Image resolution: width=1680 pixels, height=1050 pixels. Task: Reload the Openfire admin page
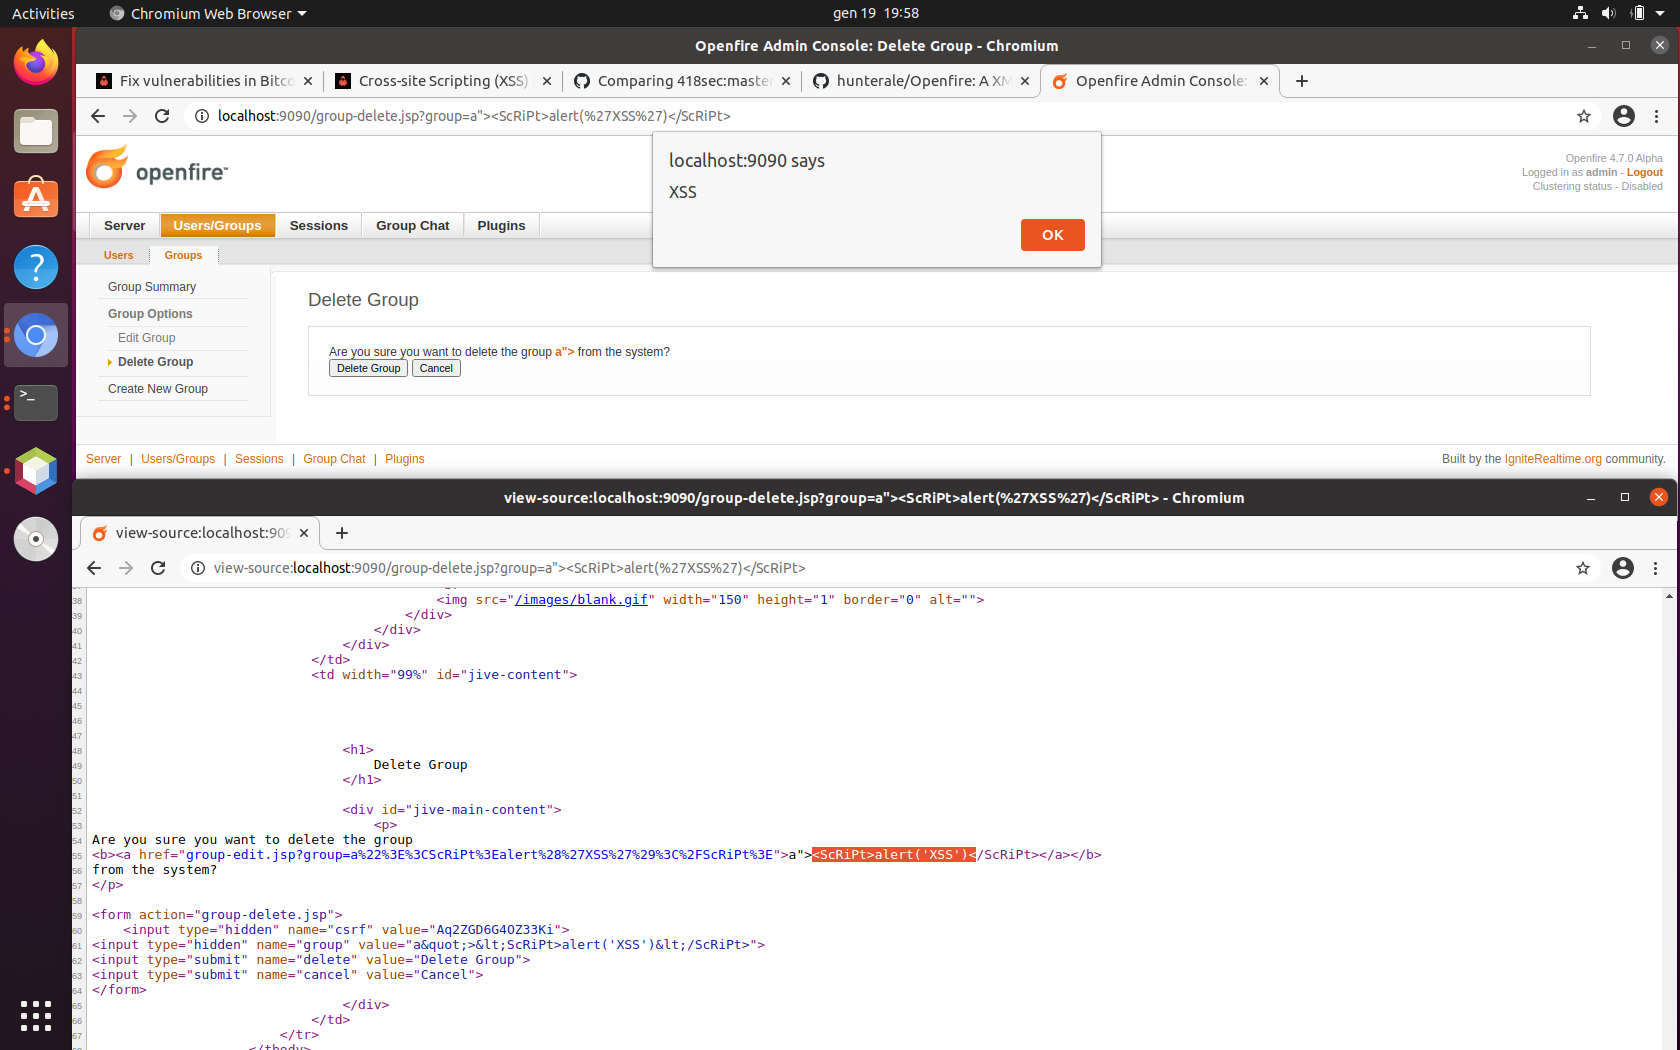162,116
